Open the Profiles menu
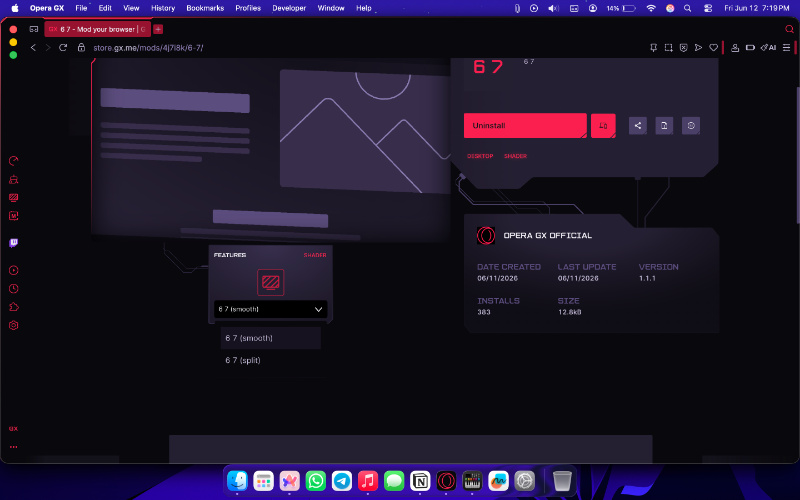Image resolution: width=800 pixels, height=500 pixels. [248, 8]
